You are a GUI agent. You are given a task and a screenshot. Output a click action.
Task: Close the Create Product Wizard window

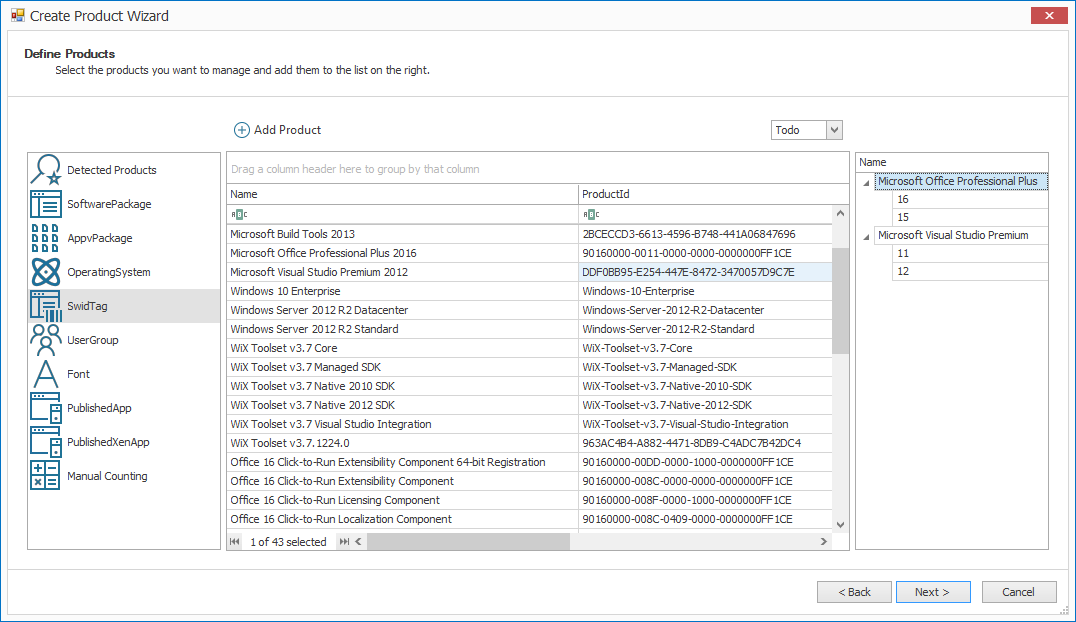tap(1049, 15)
